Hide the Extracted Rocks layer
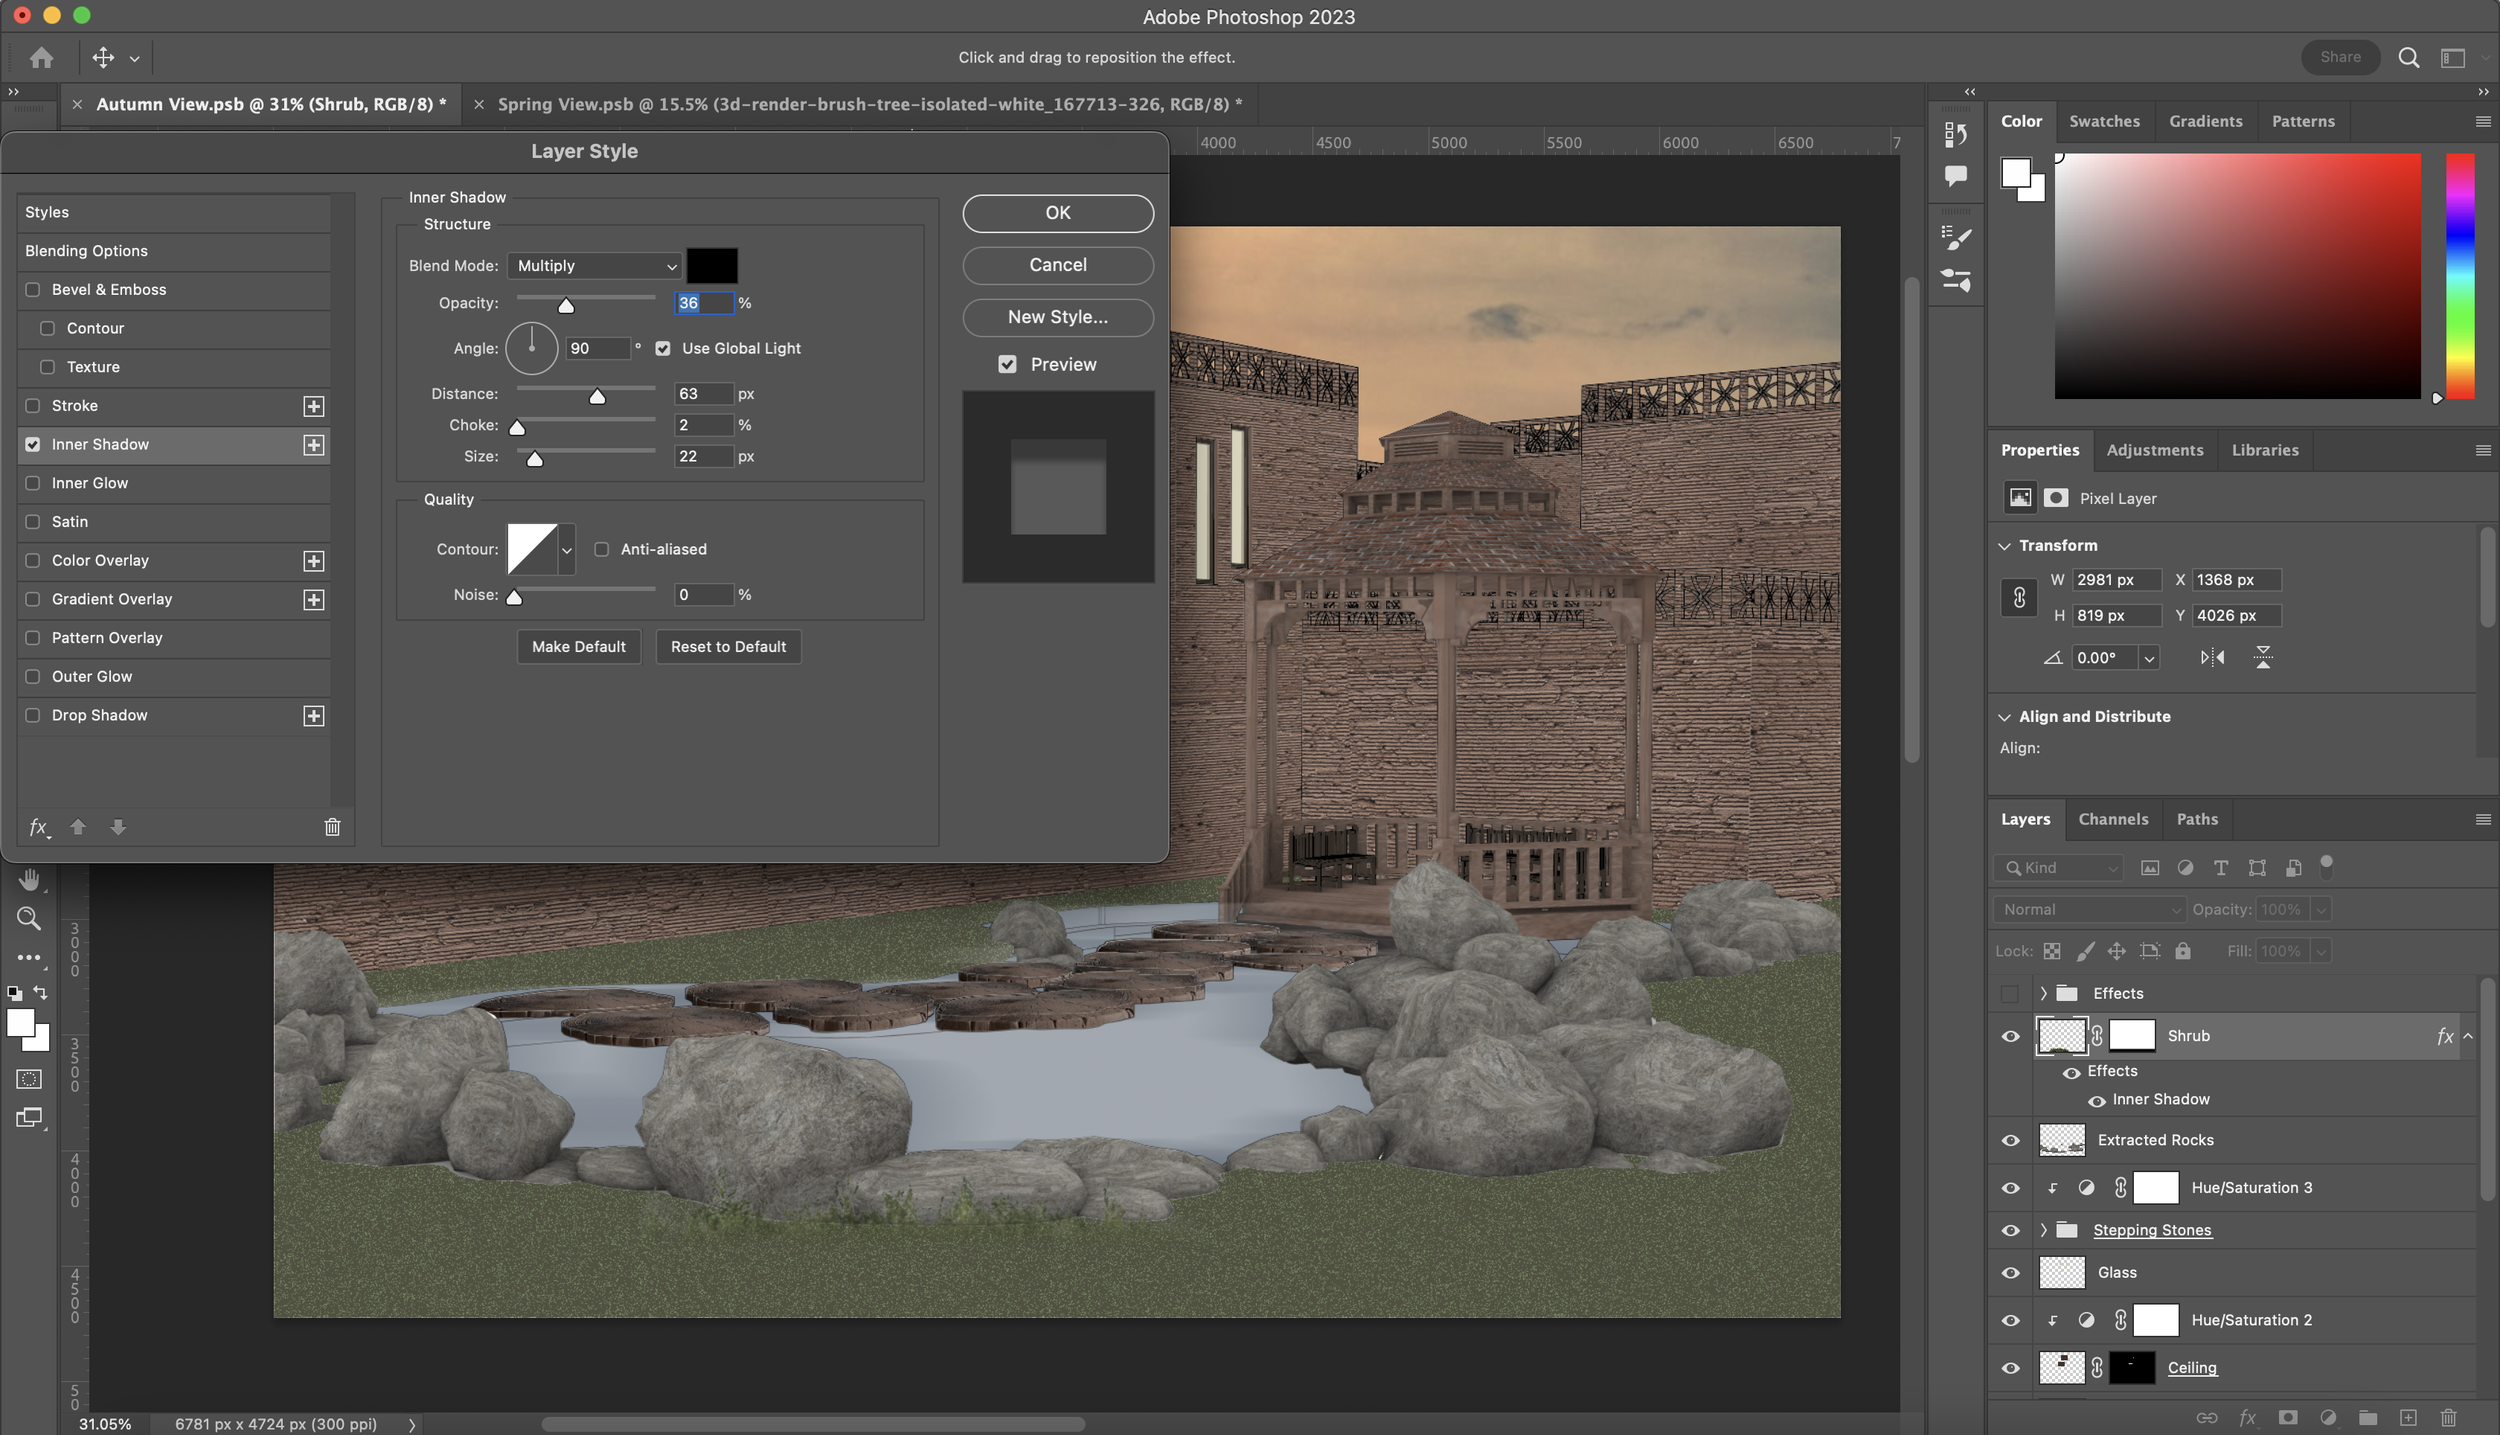This screenshot has height=1435, width=2500. (x=2010, y=1141)
